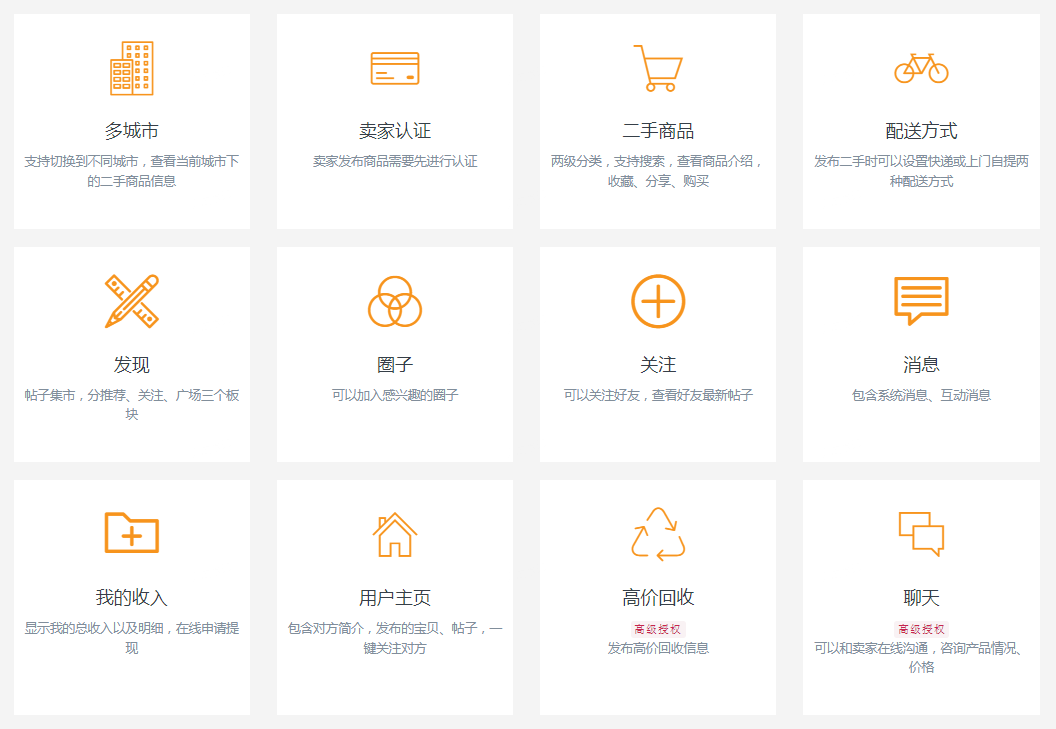Select the 用户主页 title text
1056x729 pixels.
(395, 598)
